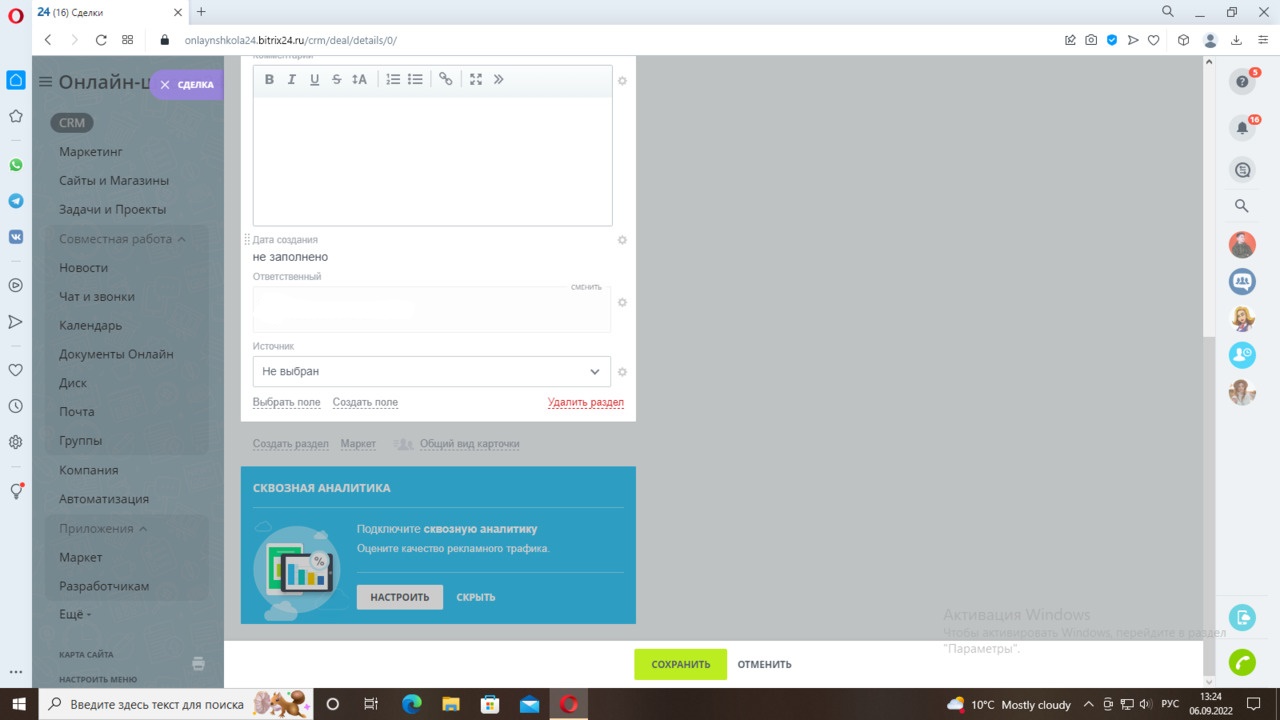Screen dimensions: 1280x720
Task: Hide the Сквозная аналитика banner
Action: pyautogui.click(x=476, y=597)
